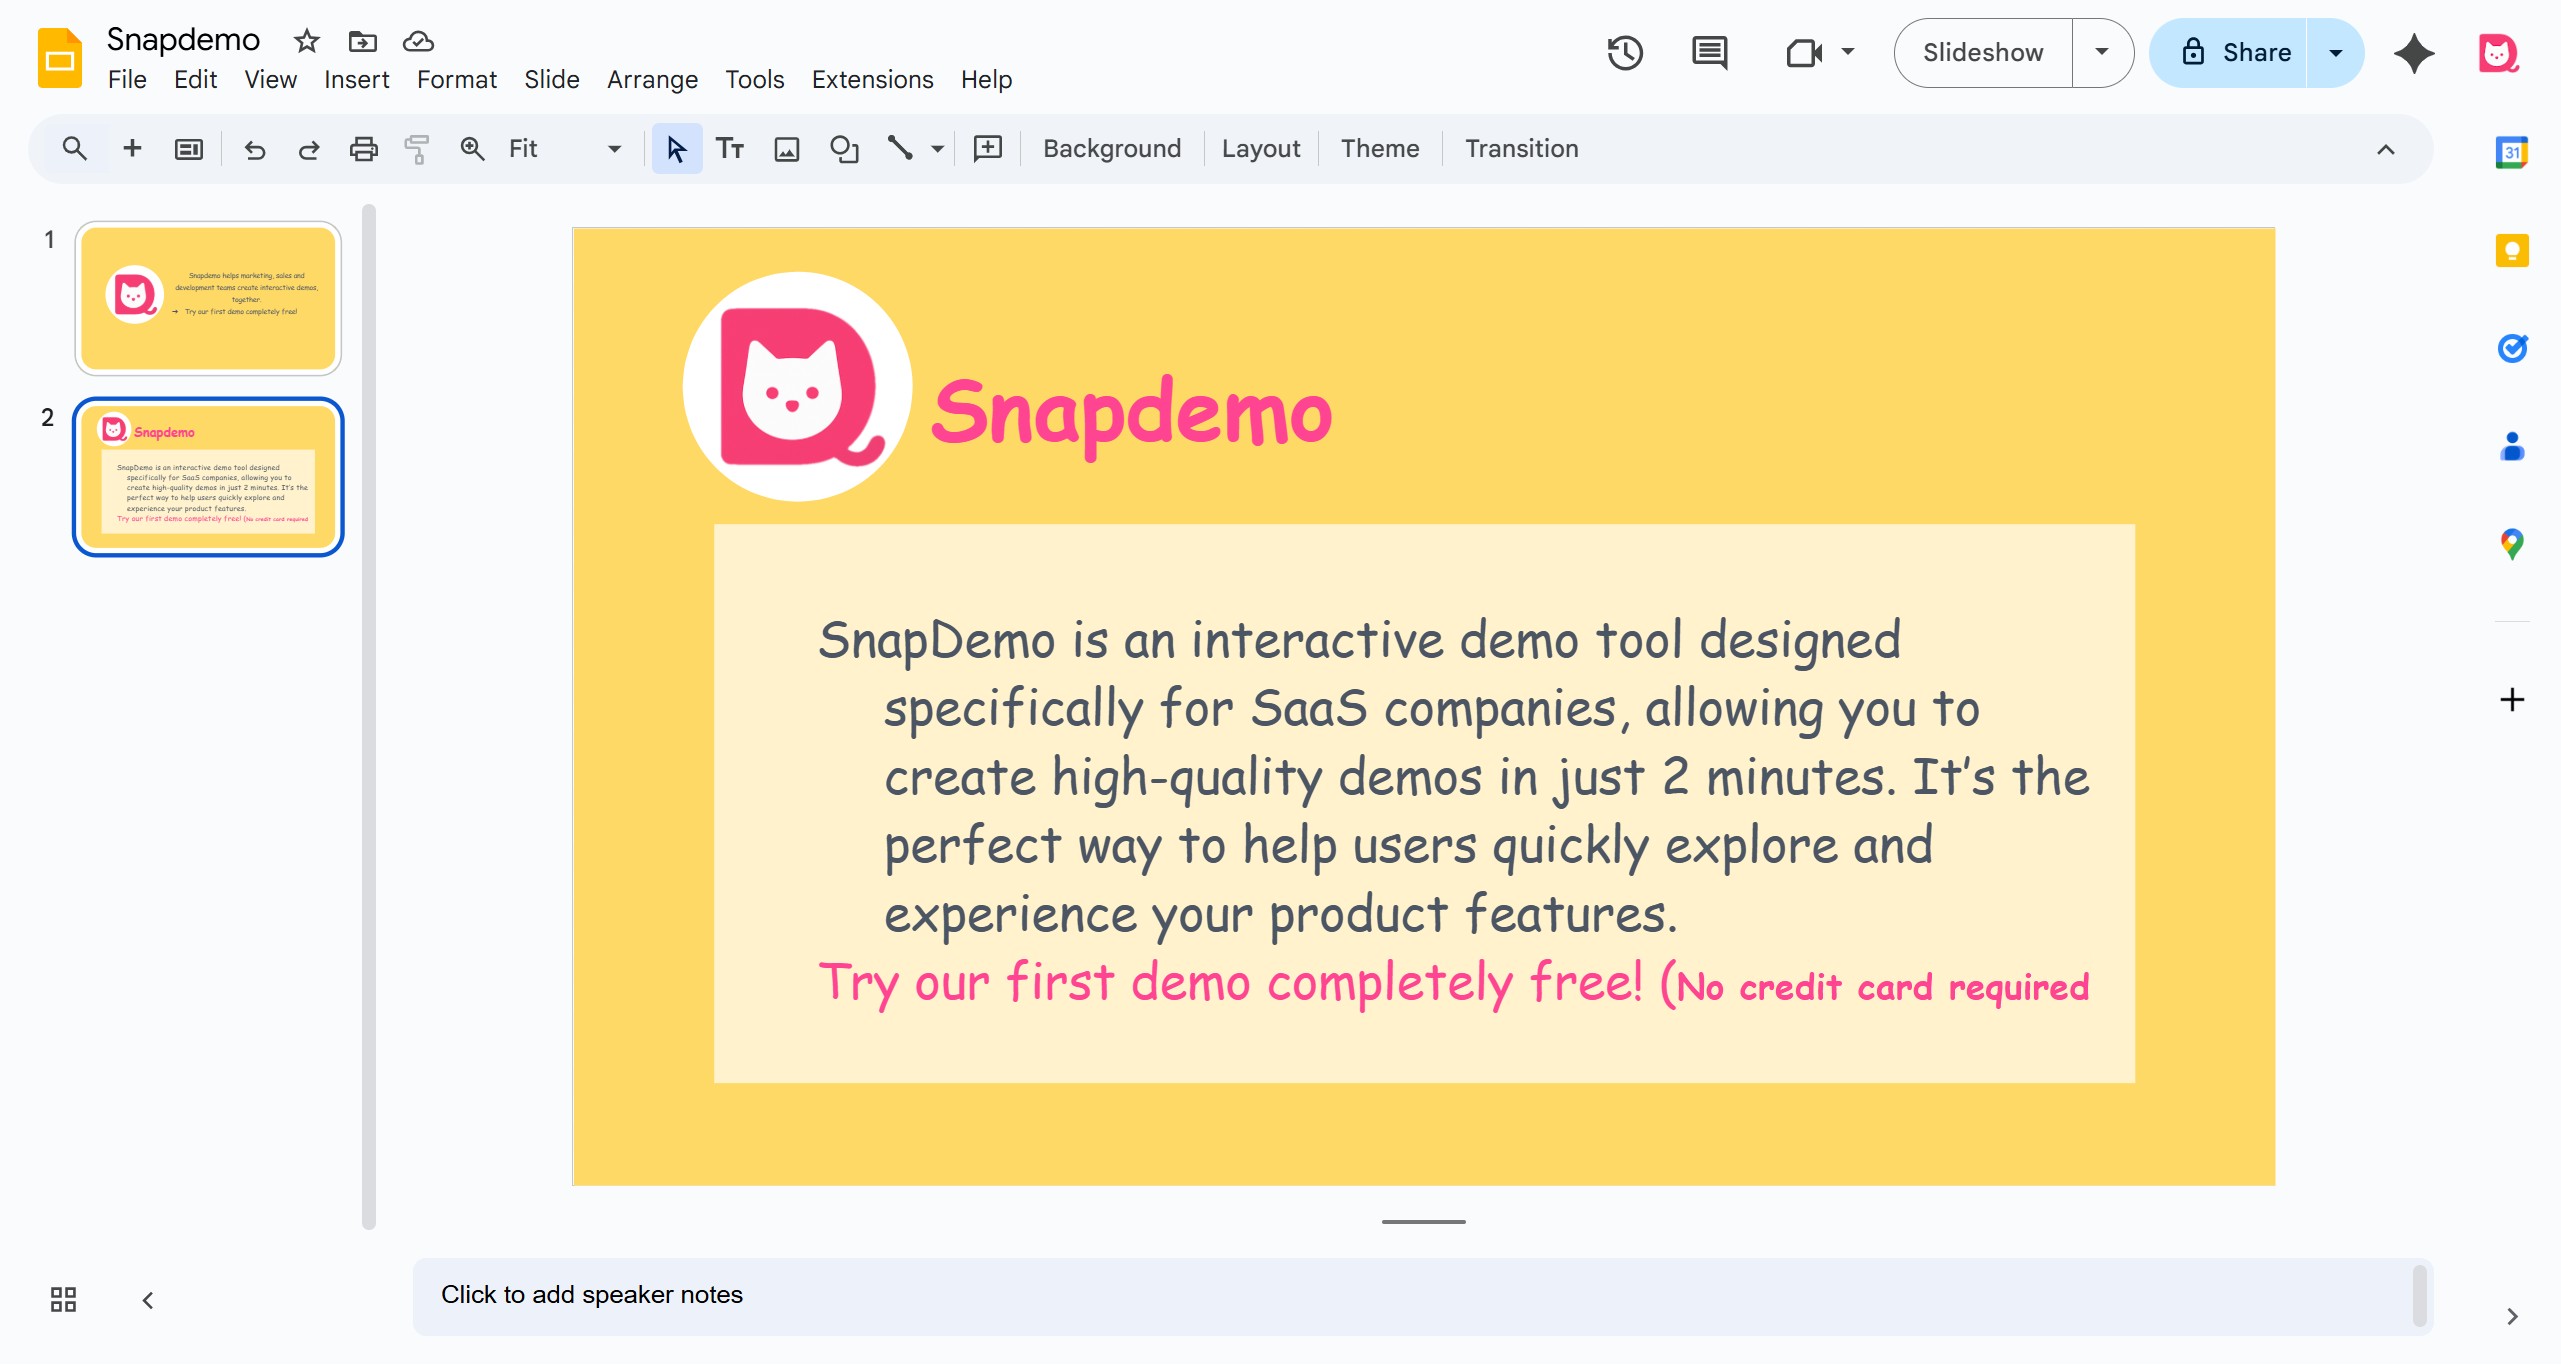The image size is (2561, 1365).
Task: Open Google Maps side panel
Action: point(2512,544)
